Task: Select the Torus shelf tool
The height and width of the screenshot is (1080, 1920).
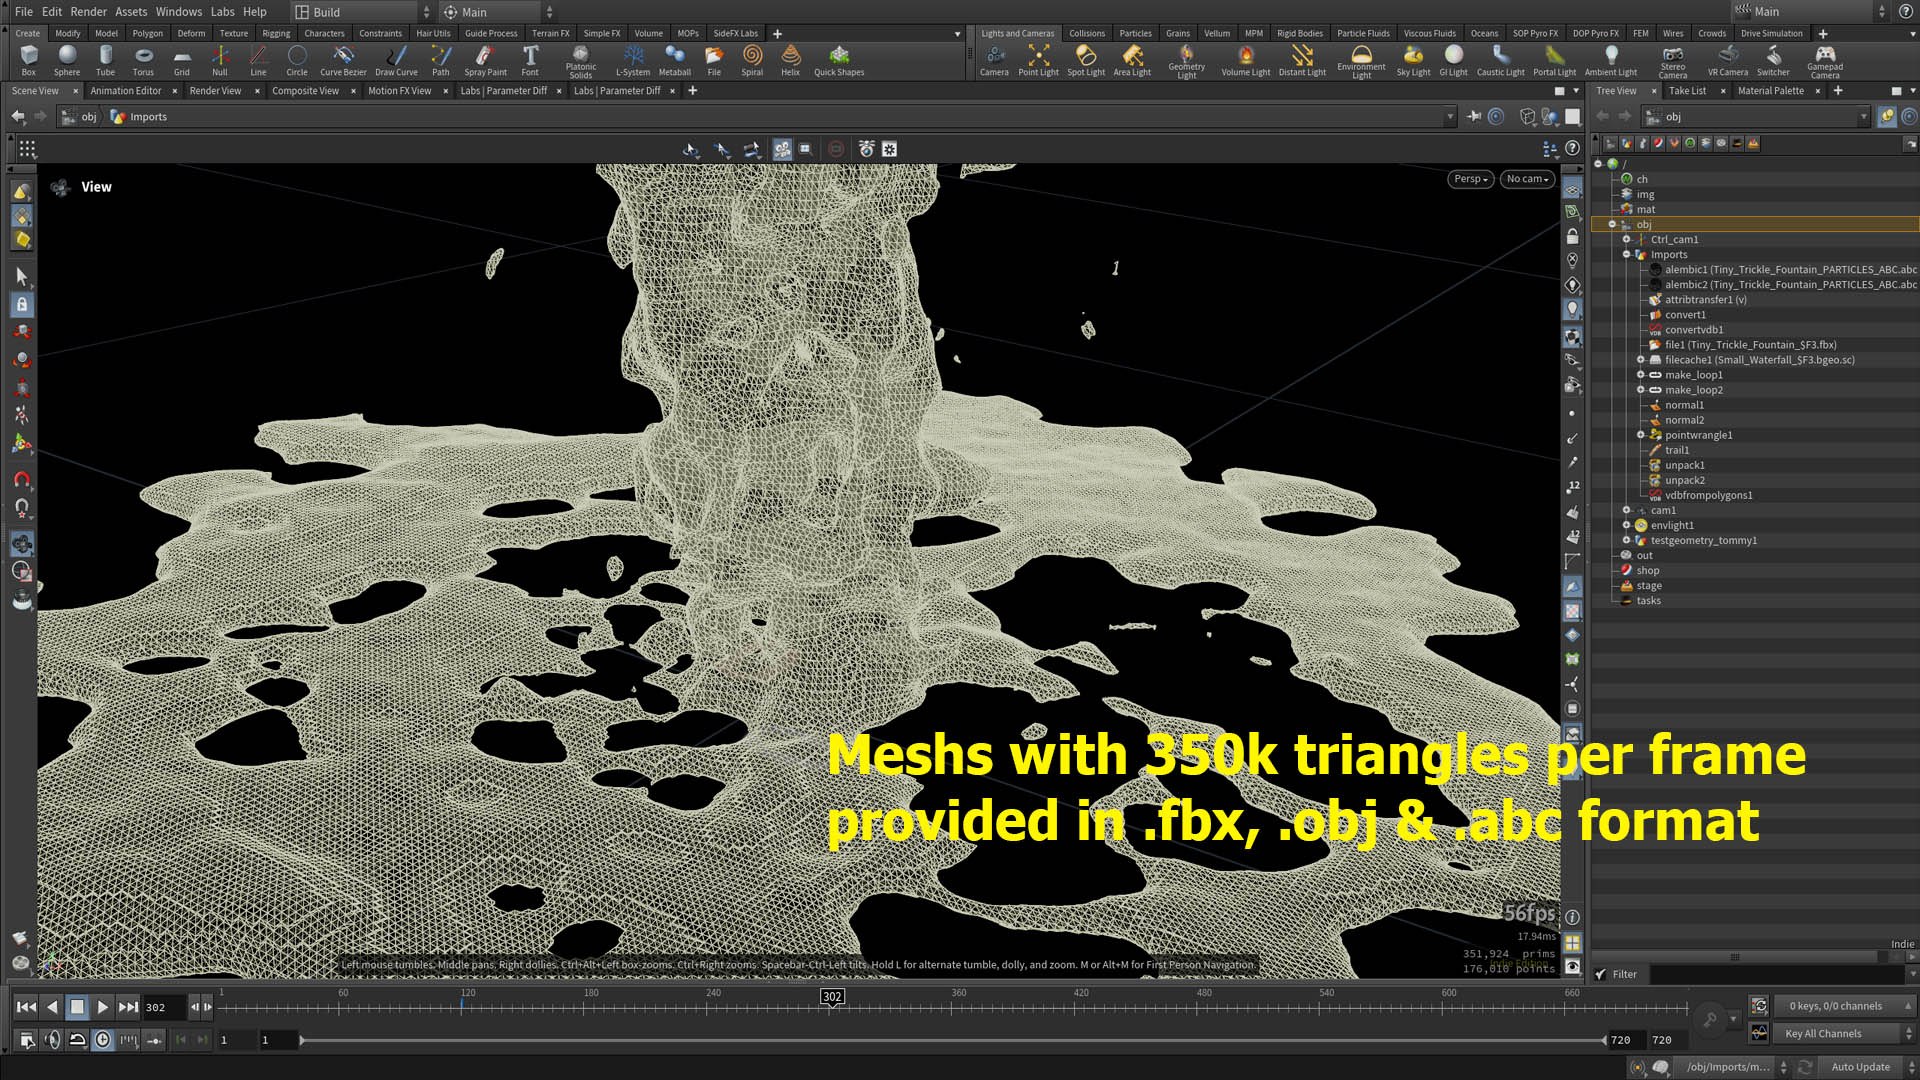Action: pyautogui.click(x=143, y=60)
